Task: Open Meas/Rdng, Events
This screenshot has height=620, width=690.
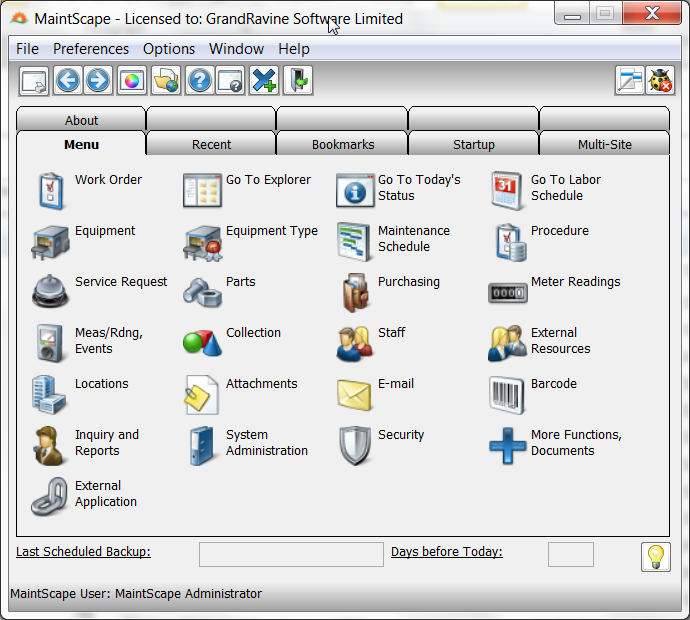Action: click(x=49, y=343)
